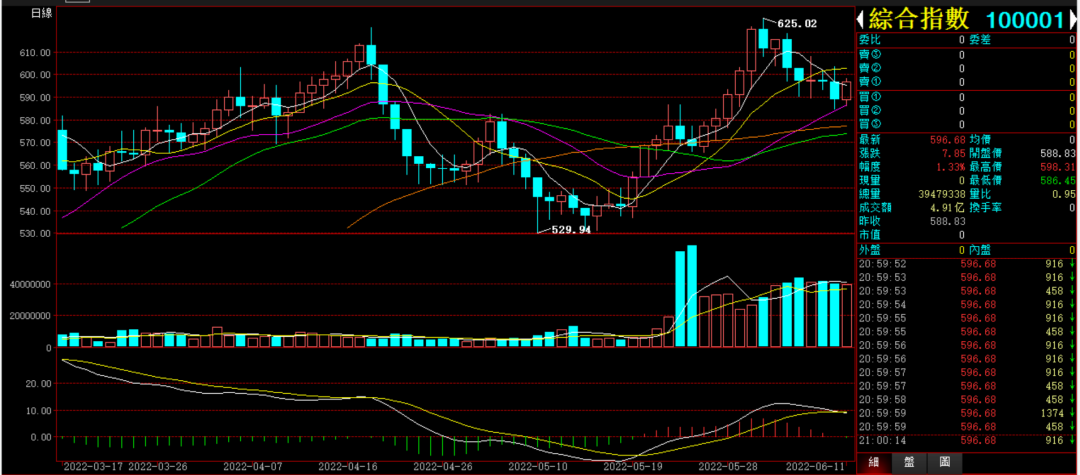Click the 委差 label
The width and height of the screenshot is (1080, 475).
(979, 40)
